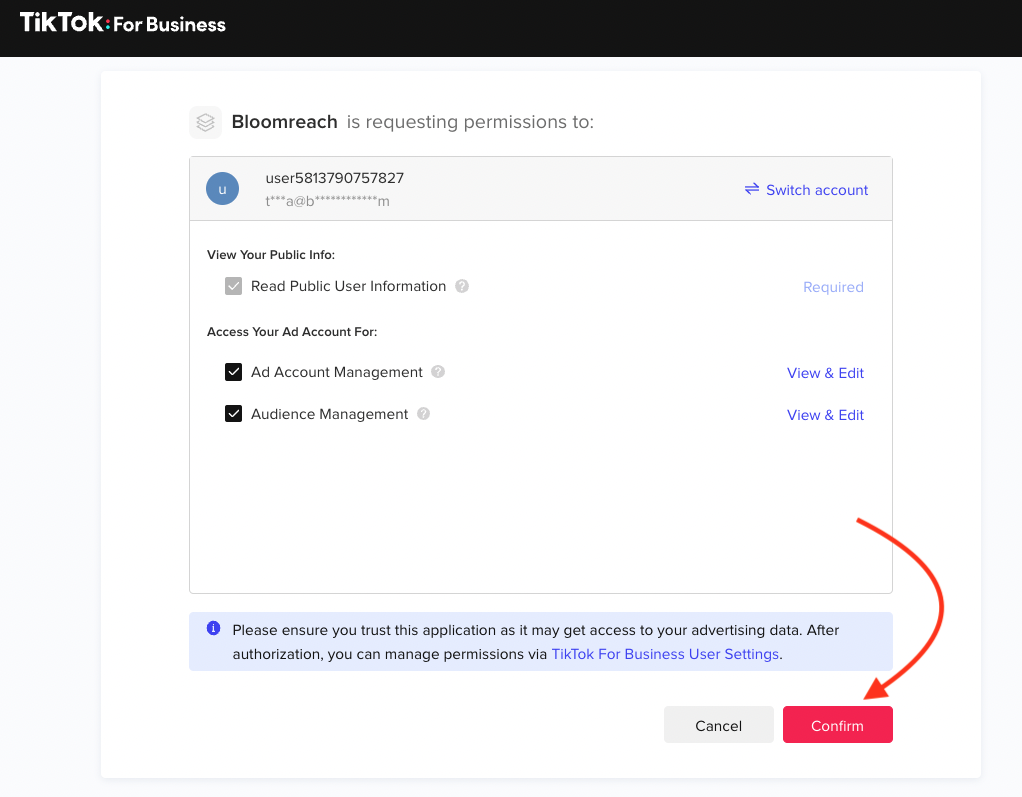The image size is (1022, 797).
Task: Click the blue info icon in notice
Action: tap(213, 628)
